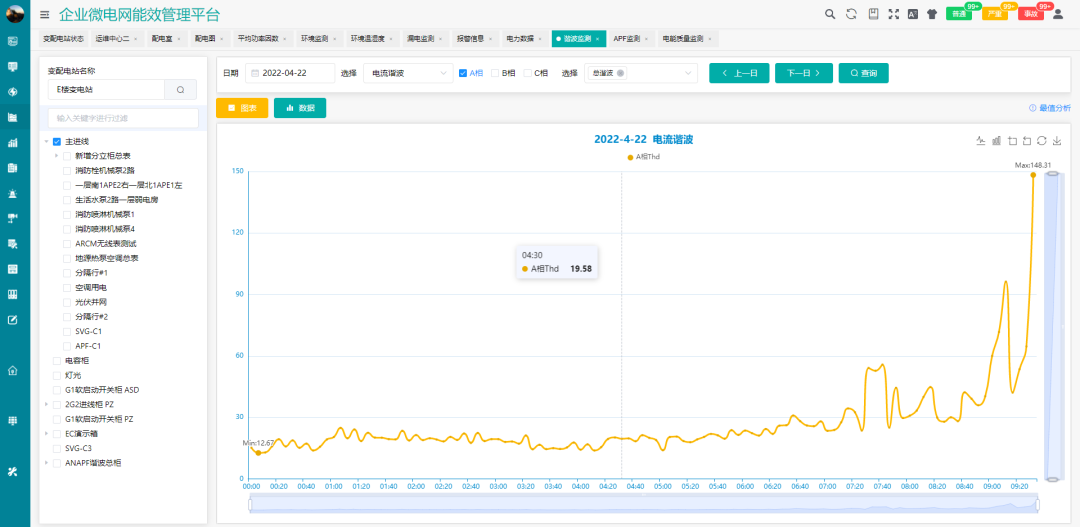Screen dimensions: 1080x527
Task: Click the 查询 query button
Action: [x=864, y=73]
